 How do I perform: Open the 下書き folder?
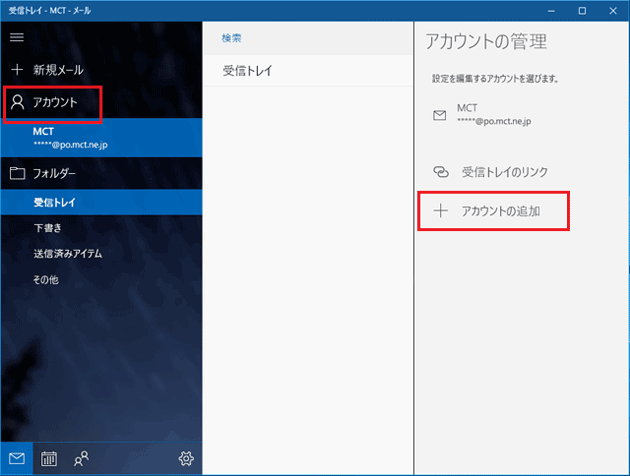pos(102,228)
